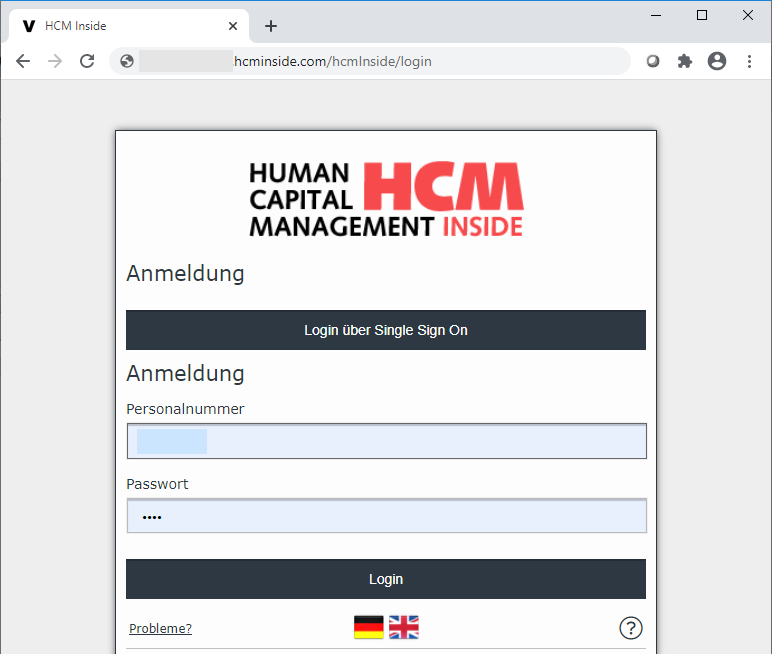
Task: Close the HCM Inside tab
Action: [x=233, y=26]
